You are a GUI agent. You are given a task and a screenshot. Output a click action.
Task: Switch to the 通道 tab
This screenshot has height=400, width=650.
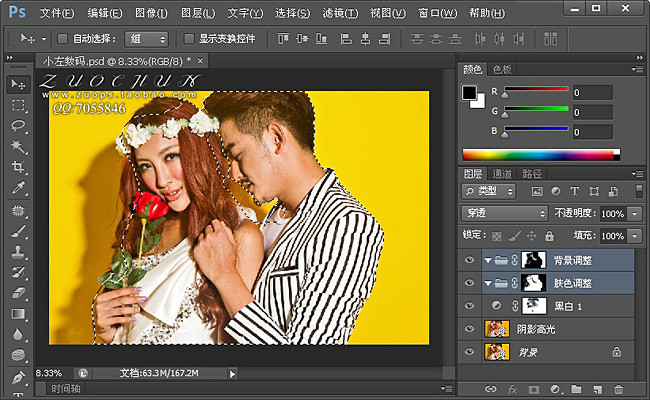pyautogui.click(x=502, y=174)
